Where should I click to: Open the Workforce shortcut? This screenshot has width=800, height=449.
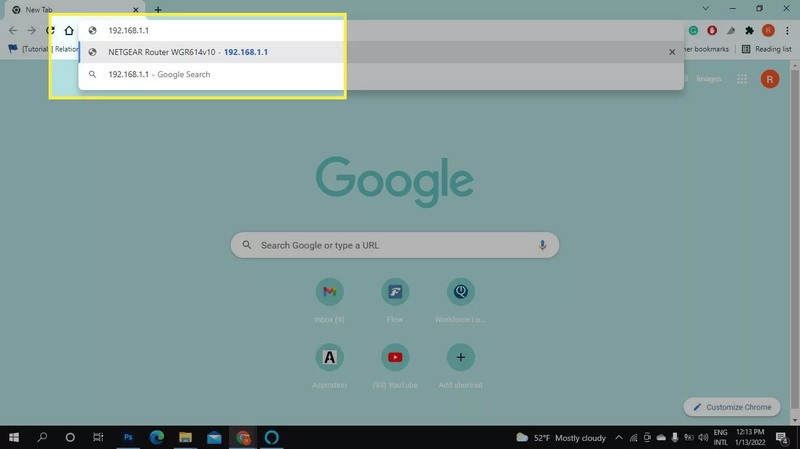(x=460, y=300)
